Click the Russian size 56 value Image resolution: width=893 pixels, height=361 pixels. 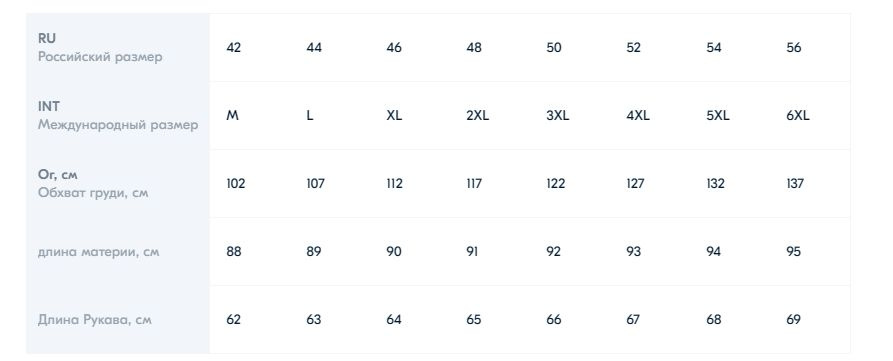(x=793, y=48)
